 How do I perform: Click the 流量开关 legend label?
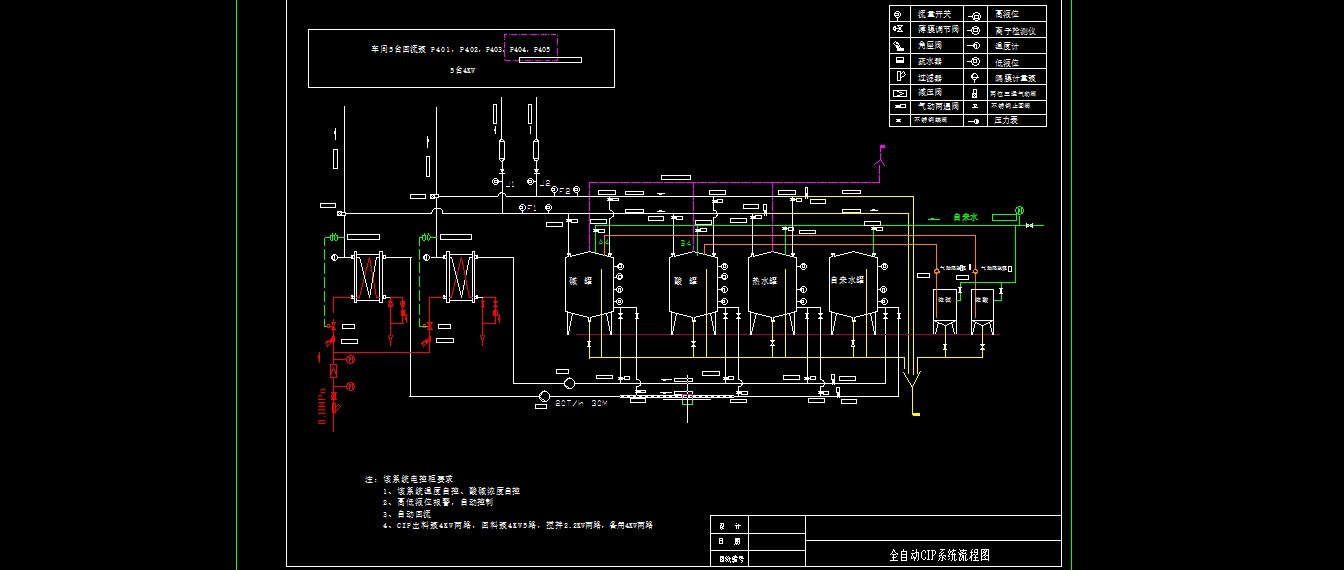[934, 15]
